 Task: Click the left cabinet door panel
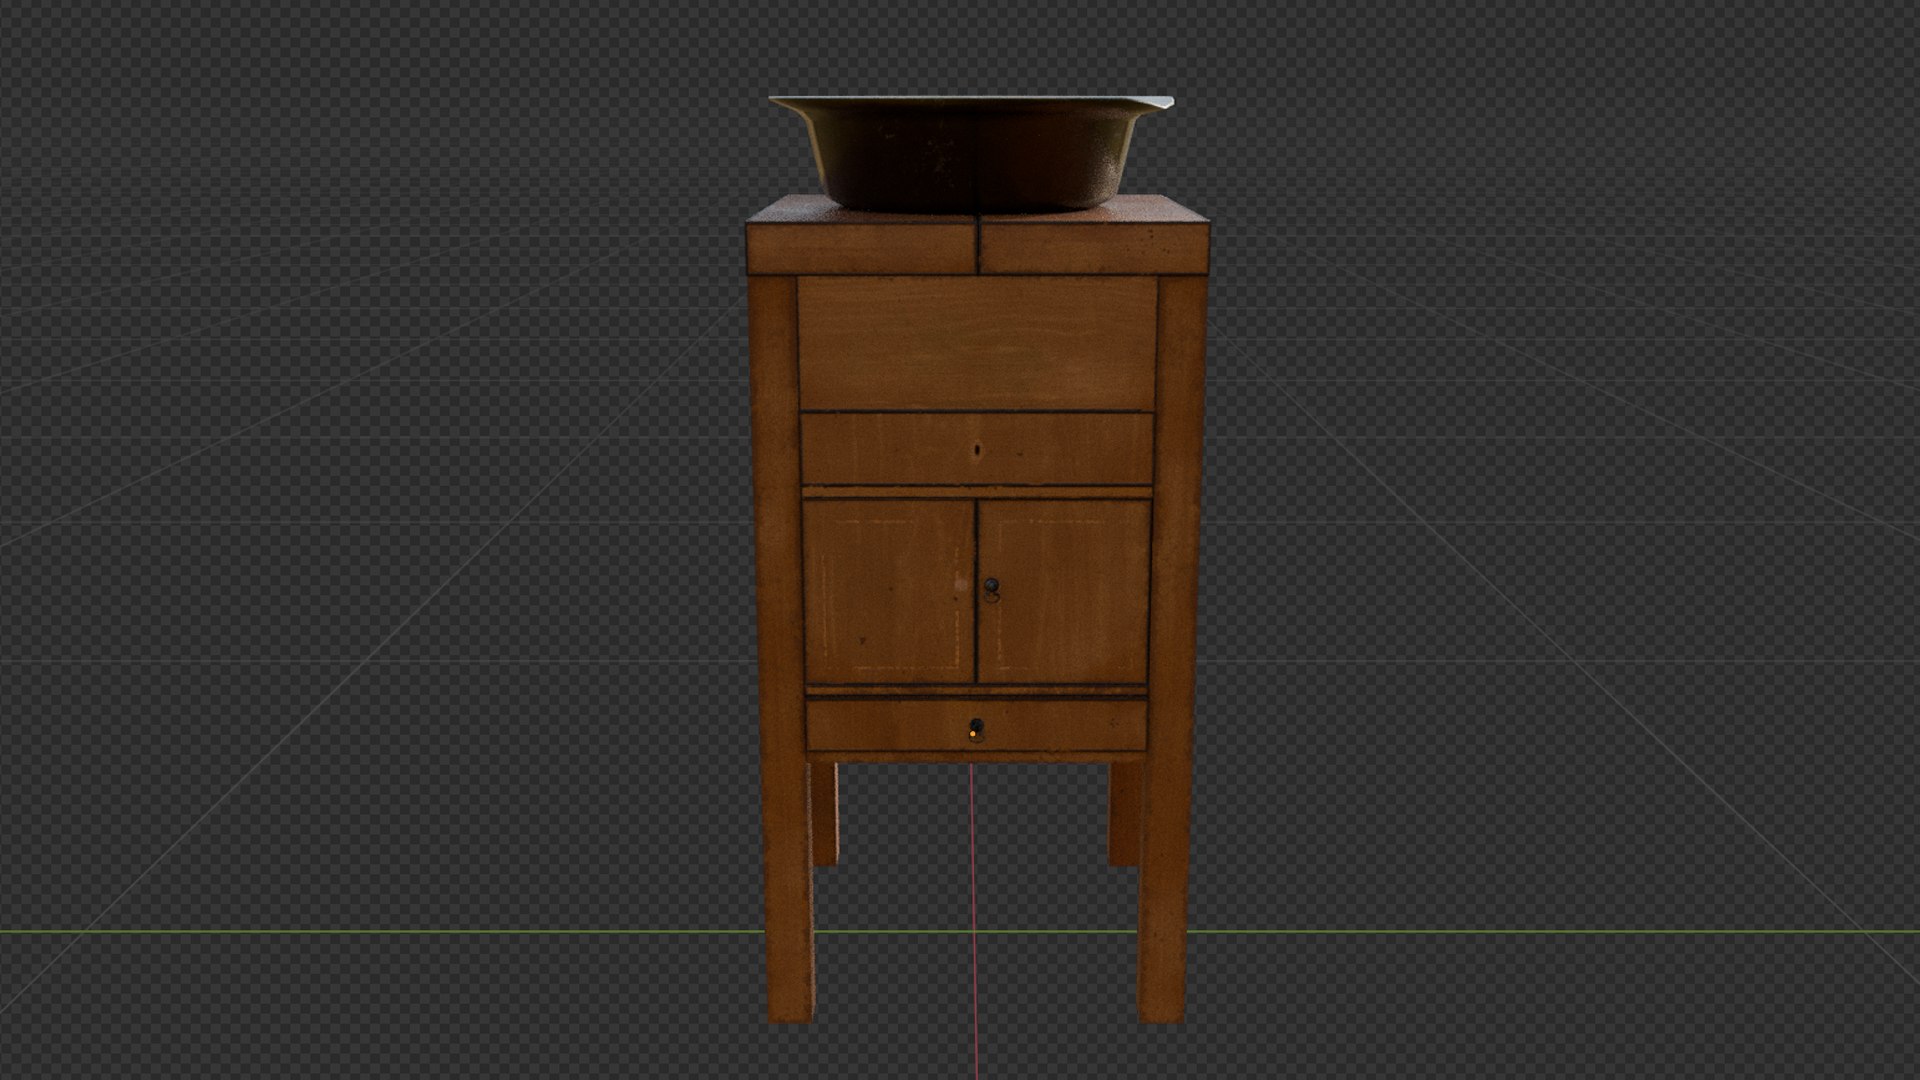pyautogui.click(x=889, y=591)
